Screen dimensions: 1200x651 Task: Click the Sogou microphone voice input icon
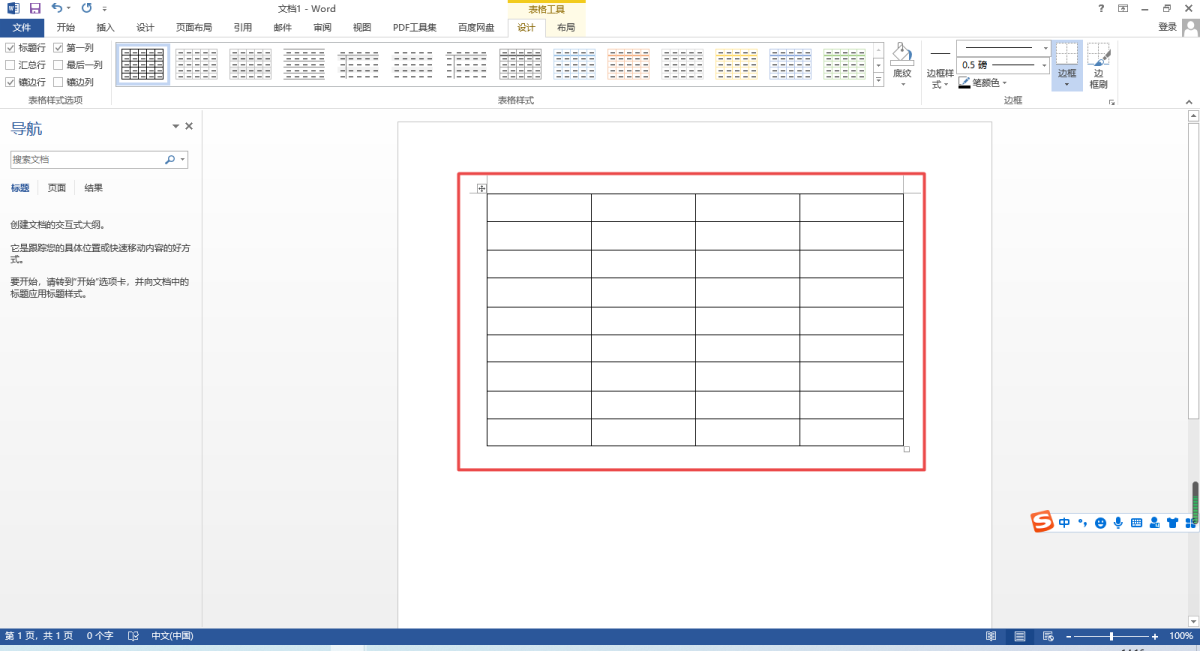[x=1118, y=522]
